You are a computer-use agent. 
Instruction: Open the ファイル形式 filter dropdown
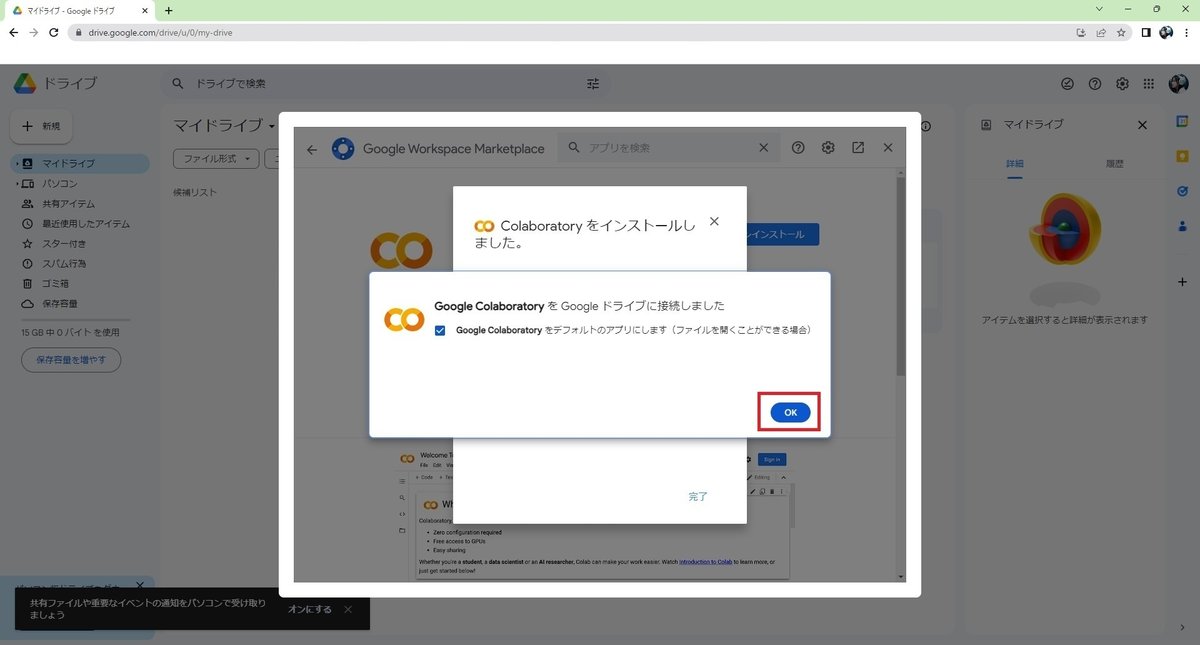pos(216,159)
